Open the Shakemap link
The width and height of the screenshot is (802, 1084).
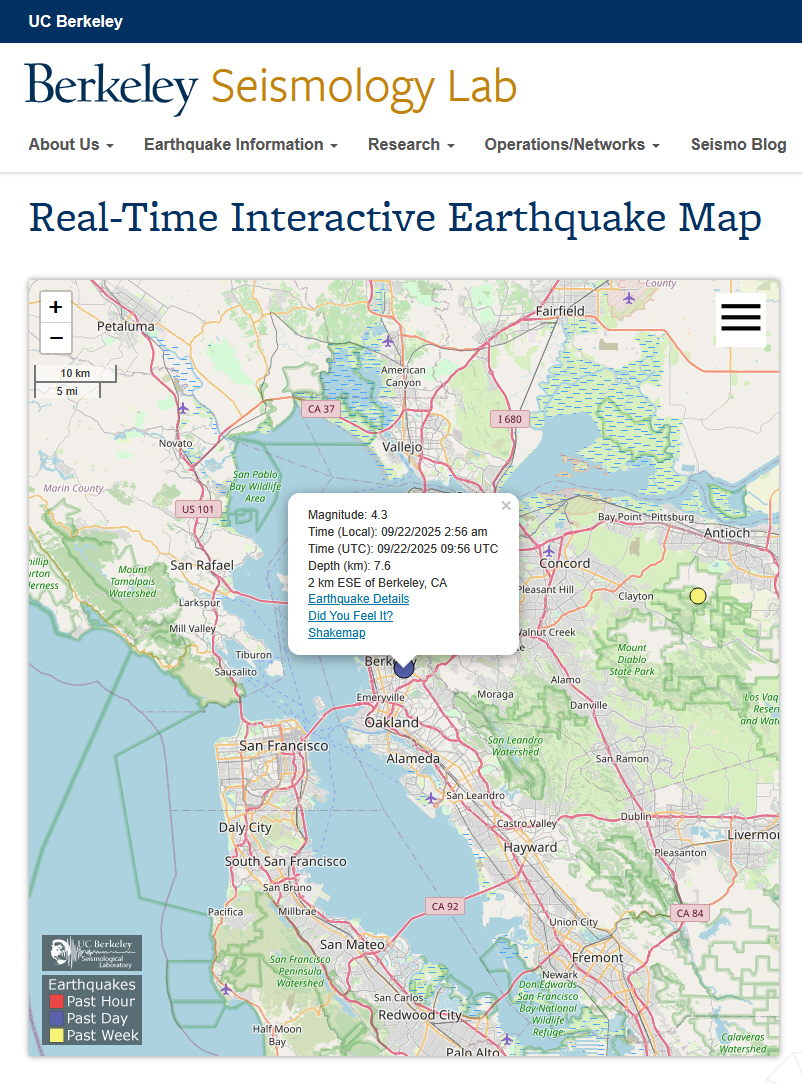337,633
